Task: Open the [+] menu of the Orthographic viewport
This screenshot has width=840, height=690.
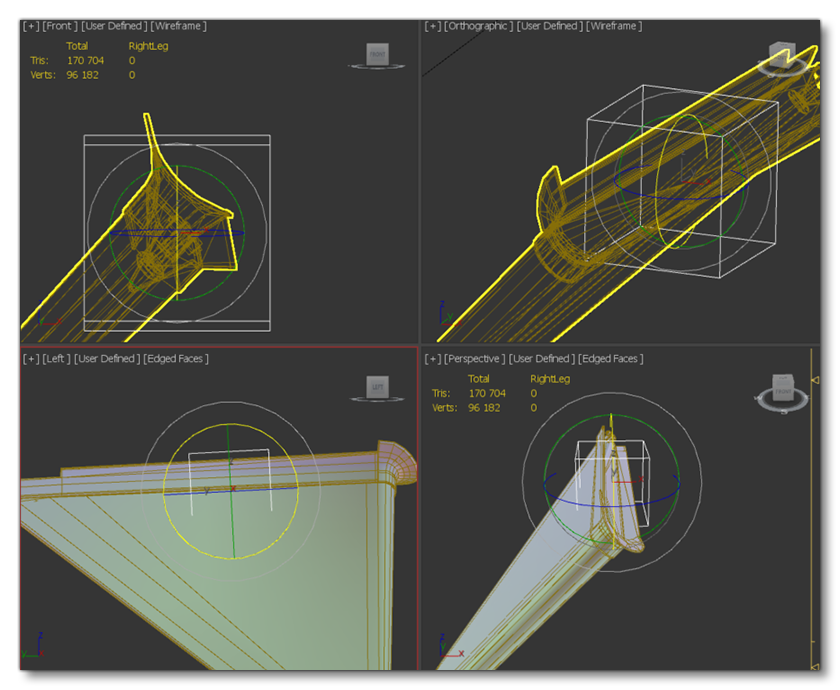Action: pyautogui.click(x=432, y=26)
